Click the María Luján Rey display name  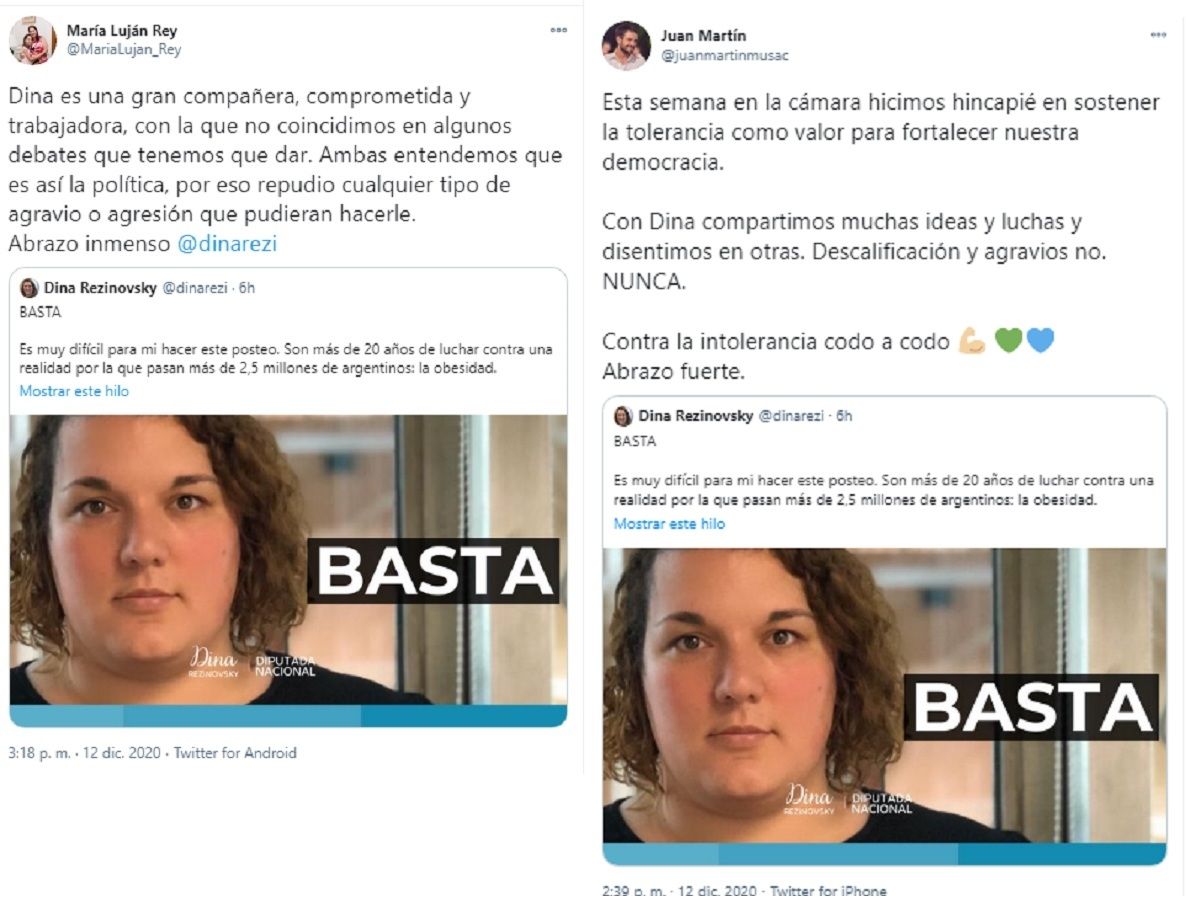click(122, 30)
